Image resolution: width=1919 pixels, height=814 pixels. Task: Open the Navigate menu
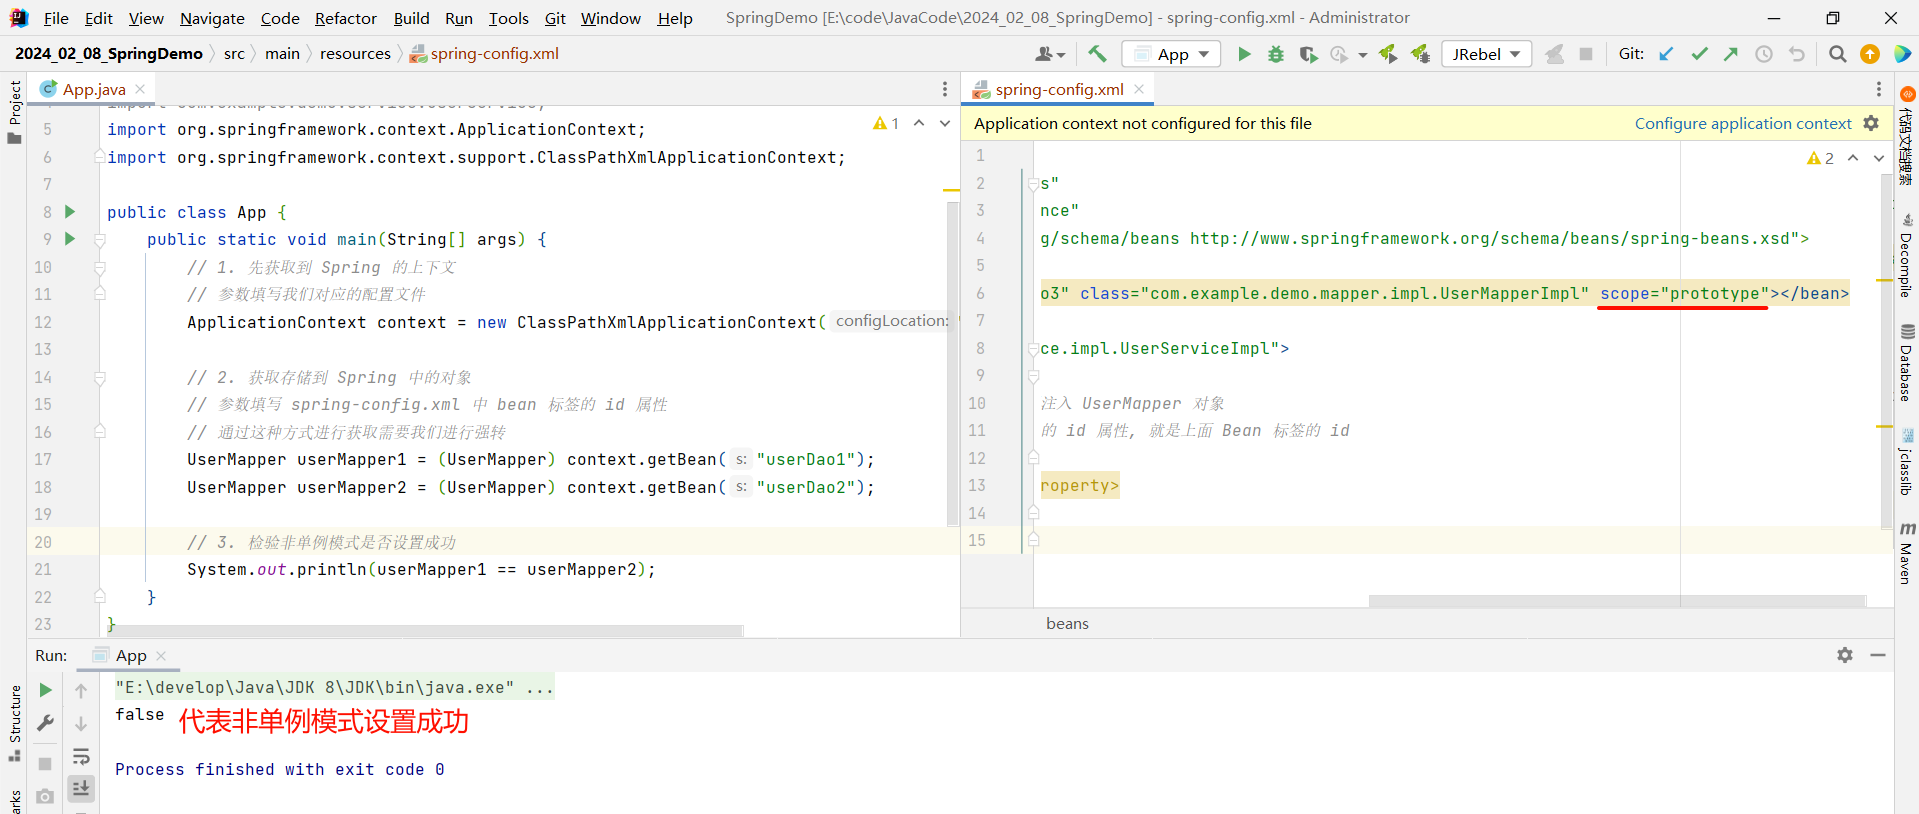[212, 18]
